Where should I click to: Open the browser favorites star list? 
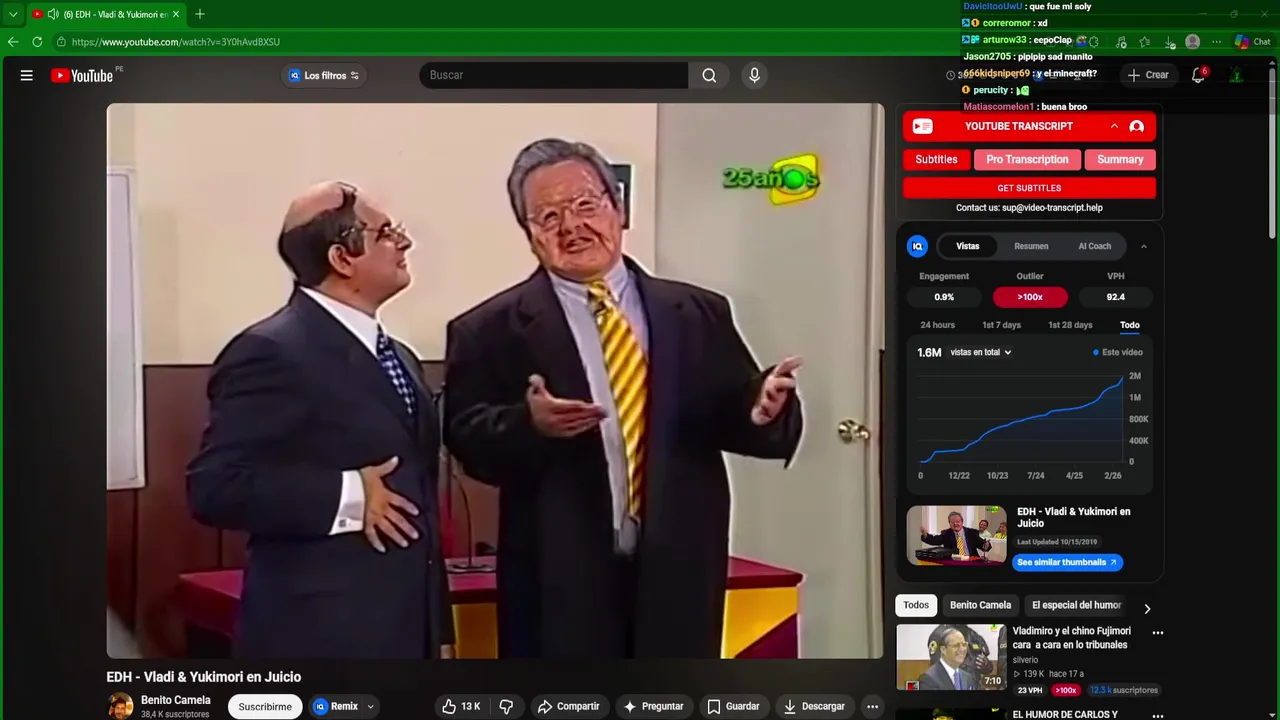1145,42
